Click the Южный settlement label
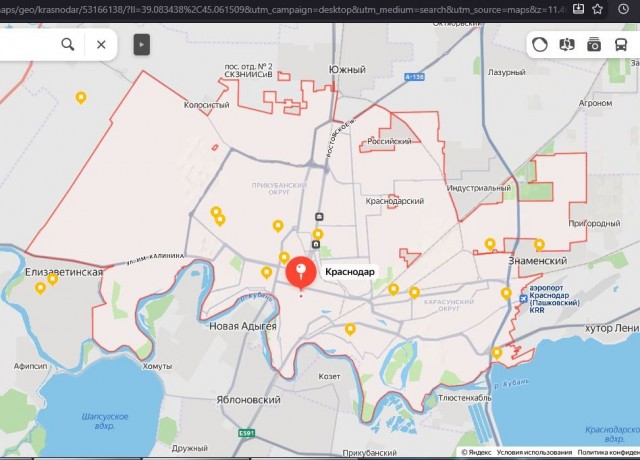This screenshot has width=640, height=460. point(347,70)
